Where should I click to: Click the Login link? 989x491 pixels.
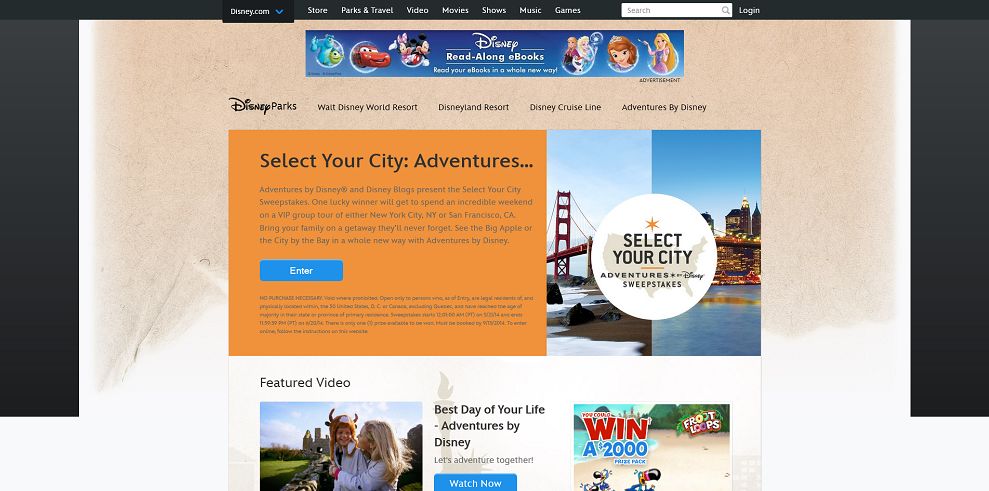749,10
